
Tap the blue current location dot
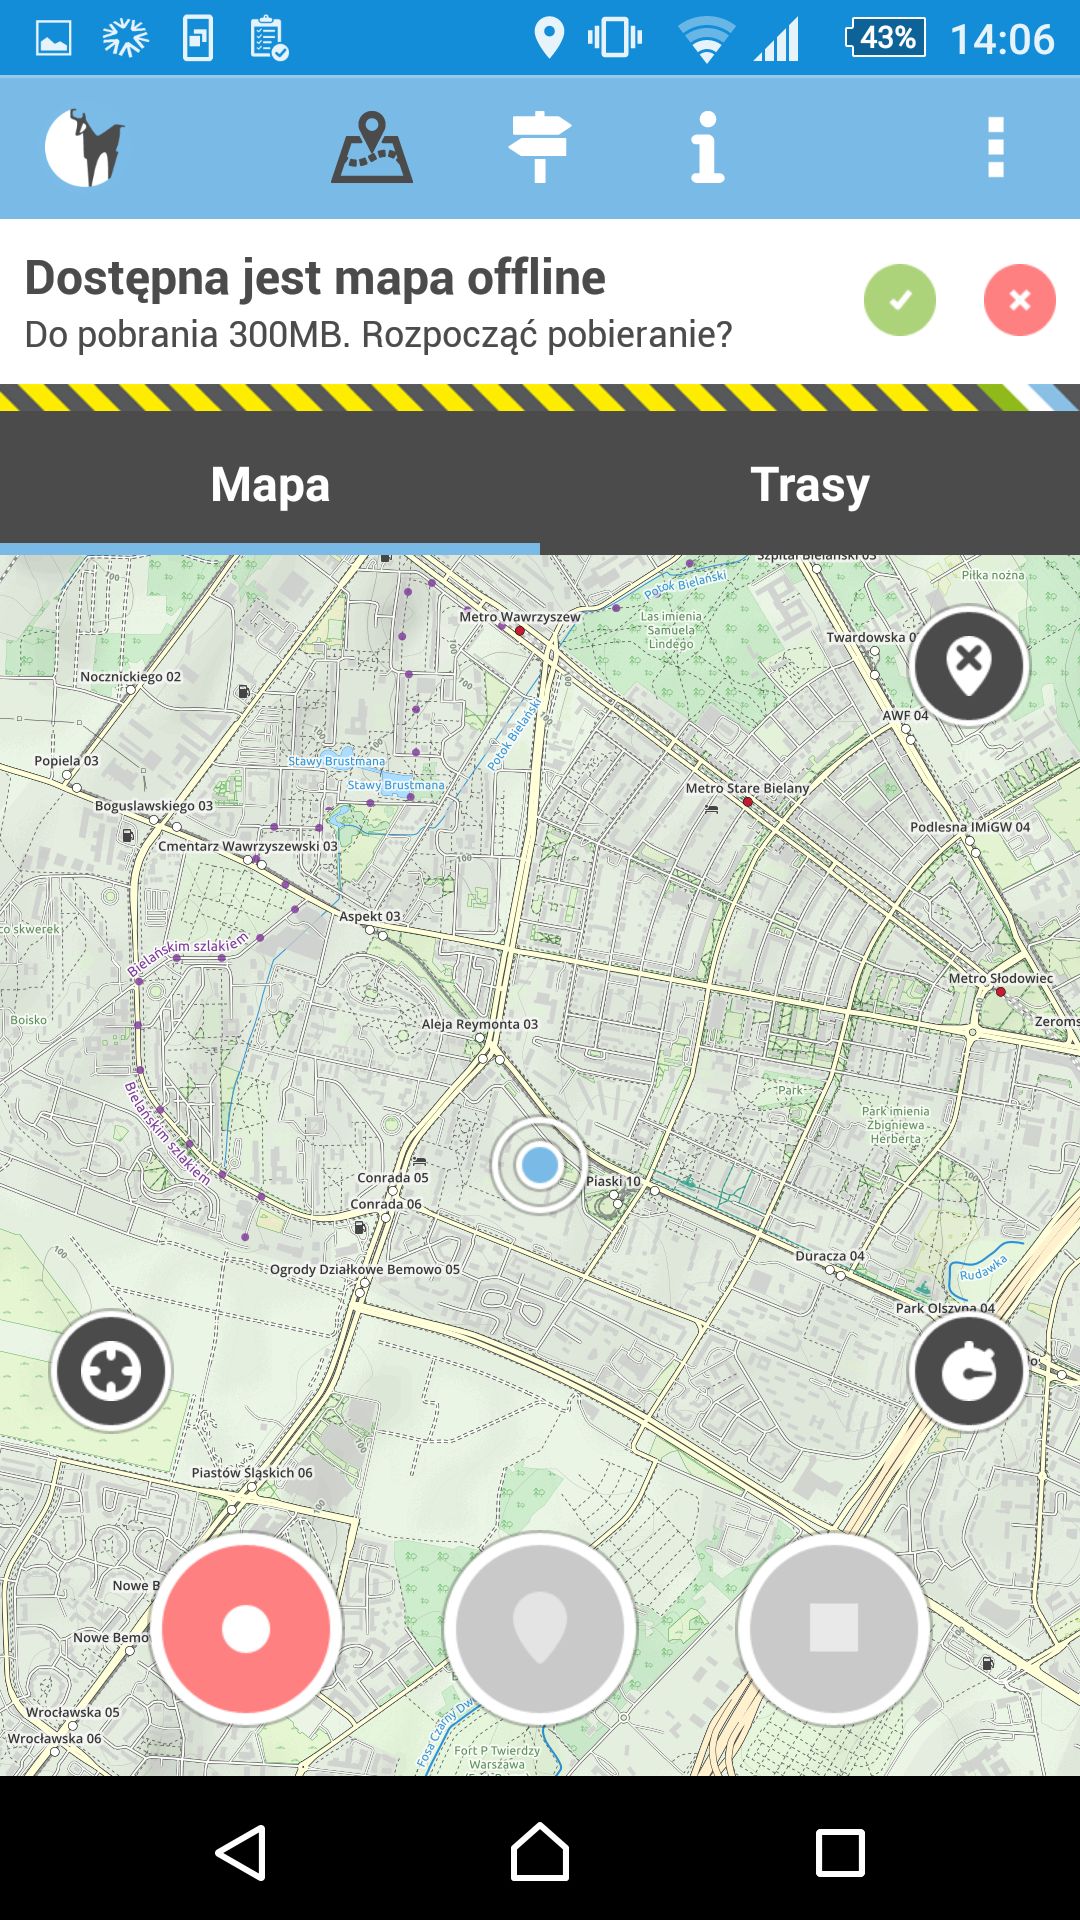coord(540,1165)
